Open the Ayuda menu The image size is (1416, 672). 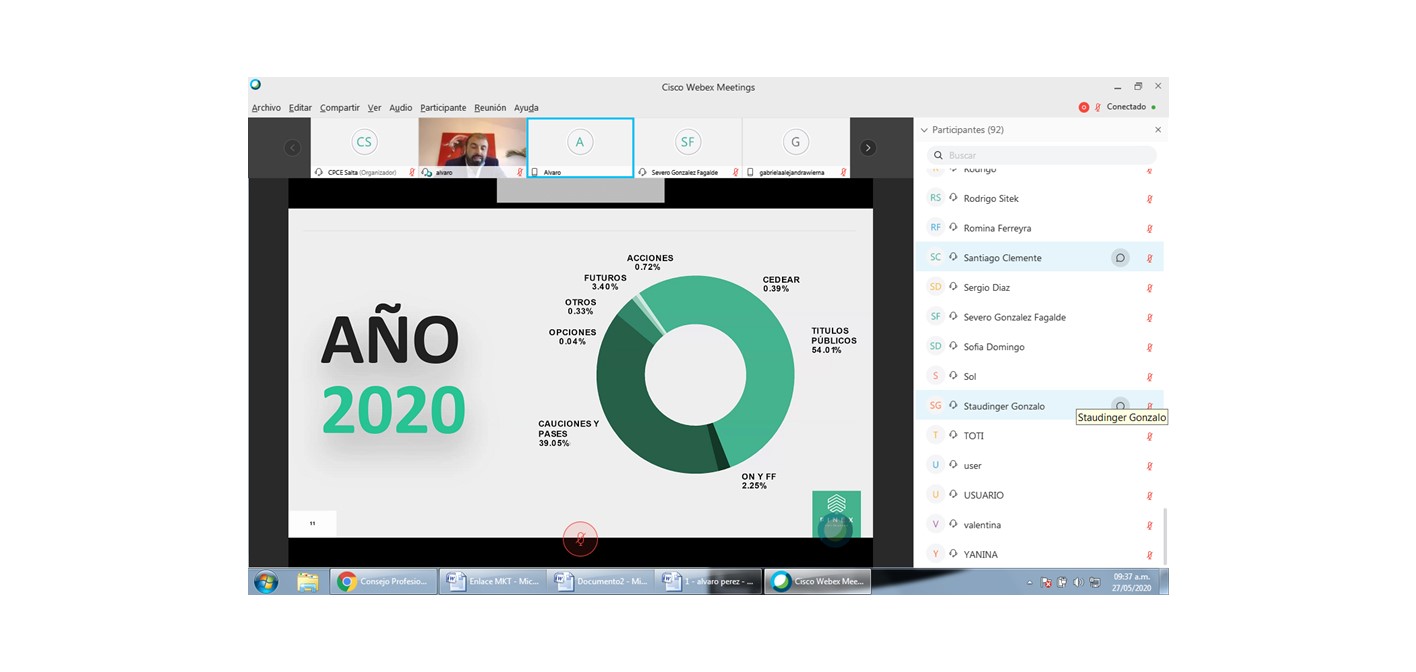526,108
